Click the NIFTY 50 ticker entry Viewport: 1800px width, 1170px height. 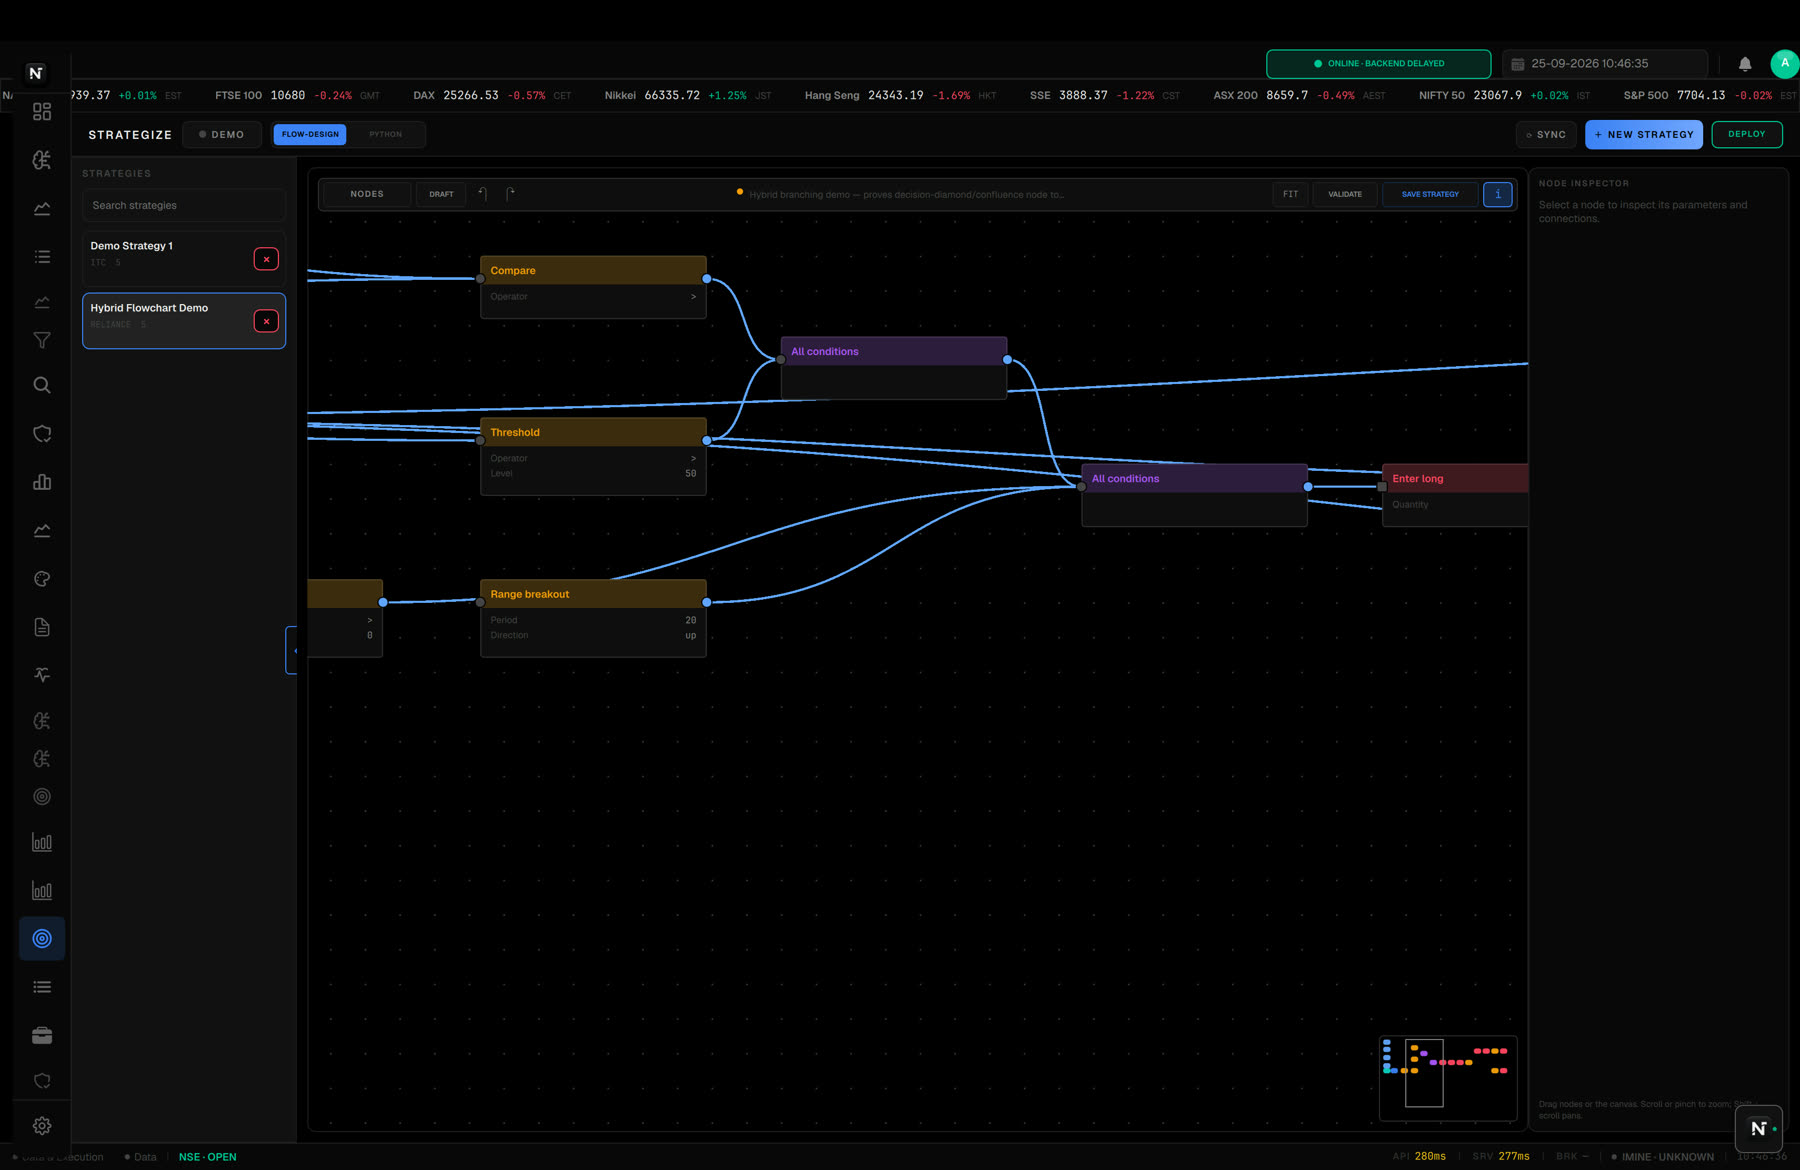(x=1504, y=96)
